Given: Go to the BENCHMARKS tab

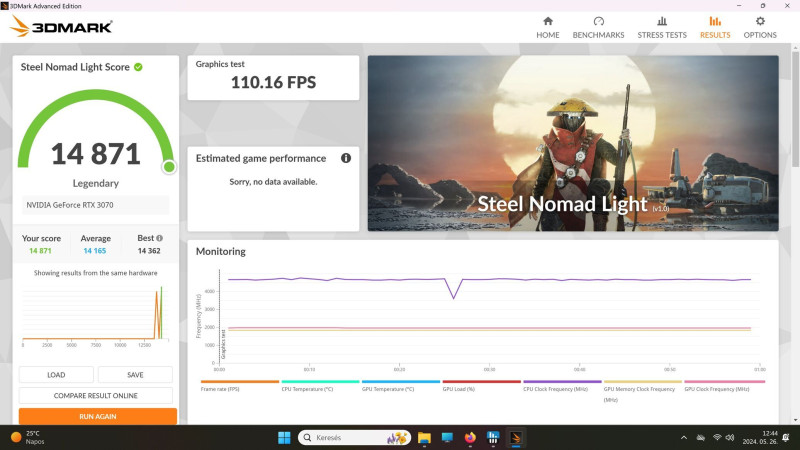Looking at the screenshot, I should click(x=598, y=28).
